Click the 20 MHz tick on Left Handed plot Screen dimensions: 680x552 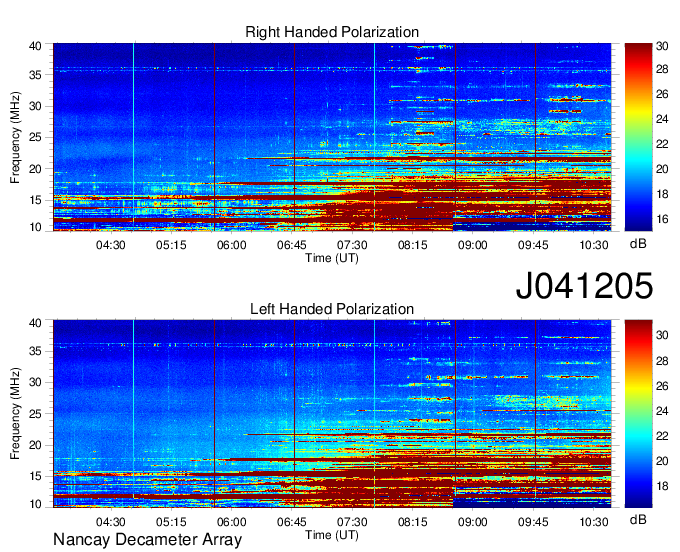(x=35, y=445)
